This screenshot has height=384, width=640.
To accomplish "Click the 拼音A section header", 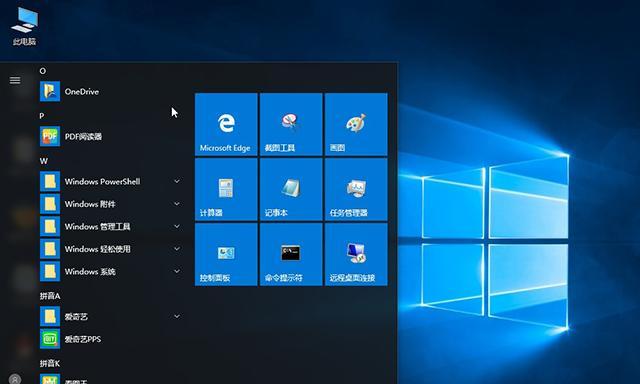I will pyautogui.click(x=50, y=296).
